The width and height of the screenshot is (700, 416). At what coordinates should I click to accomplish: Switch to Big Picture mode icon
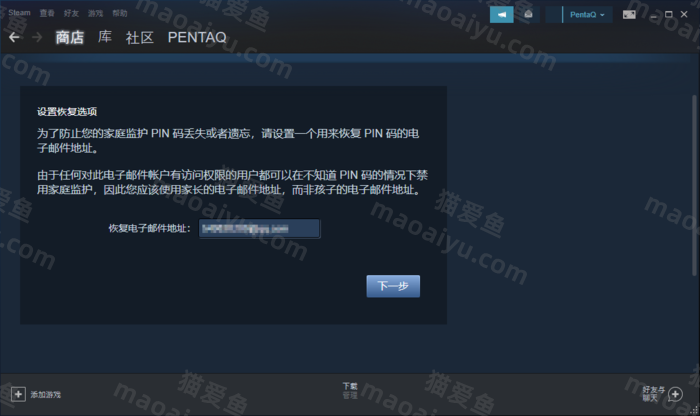(629, 15)
